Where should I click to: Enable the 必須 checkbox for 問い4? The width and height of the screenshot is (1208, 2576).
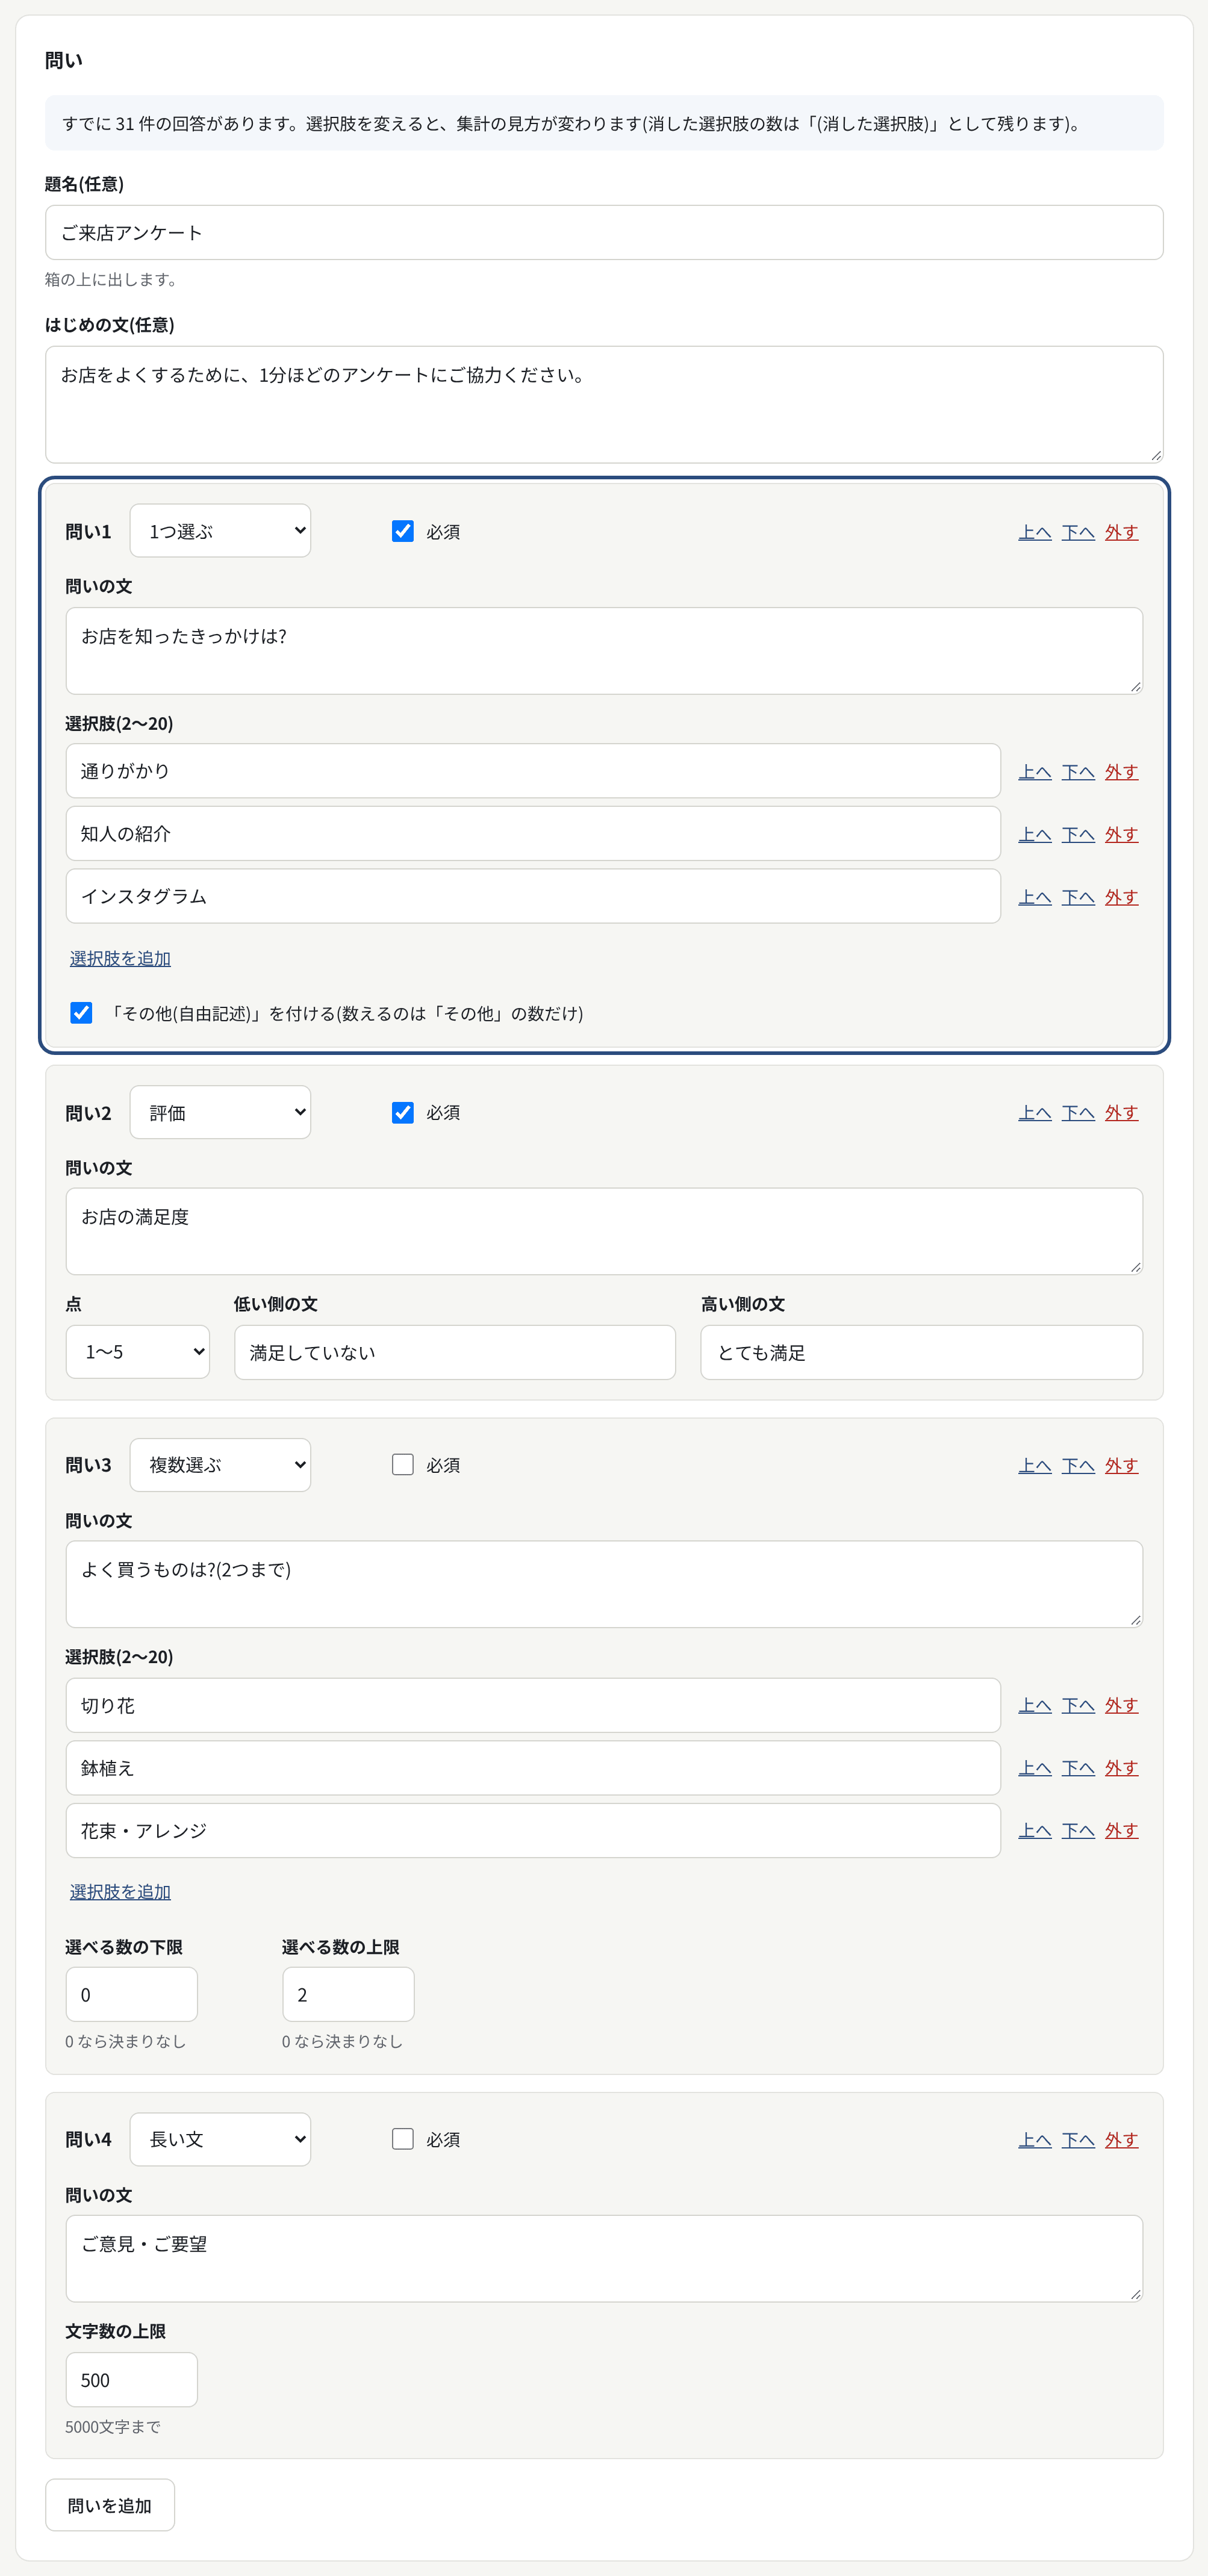pos(402,2138)
